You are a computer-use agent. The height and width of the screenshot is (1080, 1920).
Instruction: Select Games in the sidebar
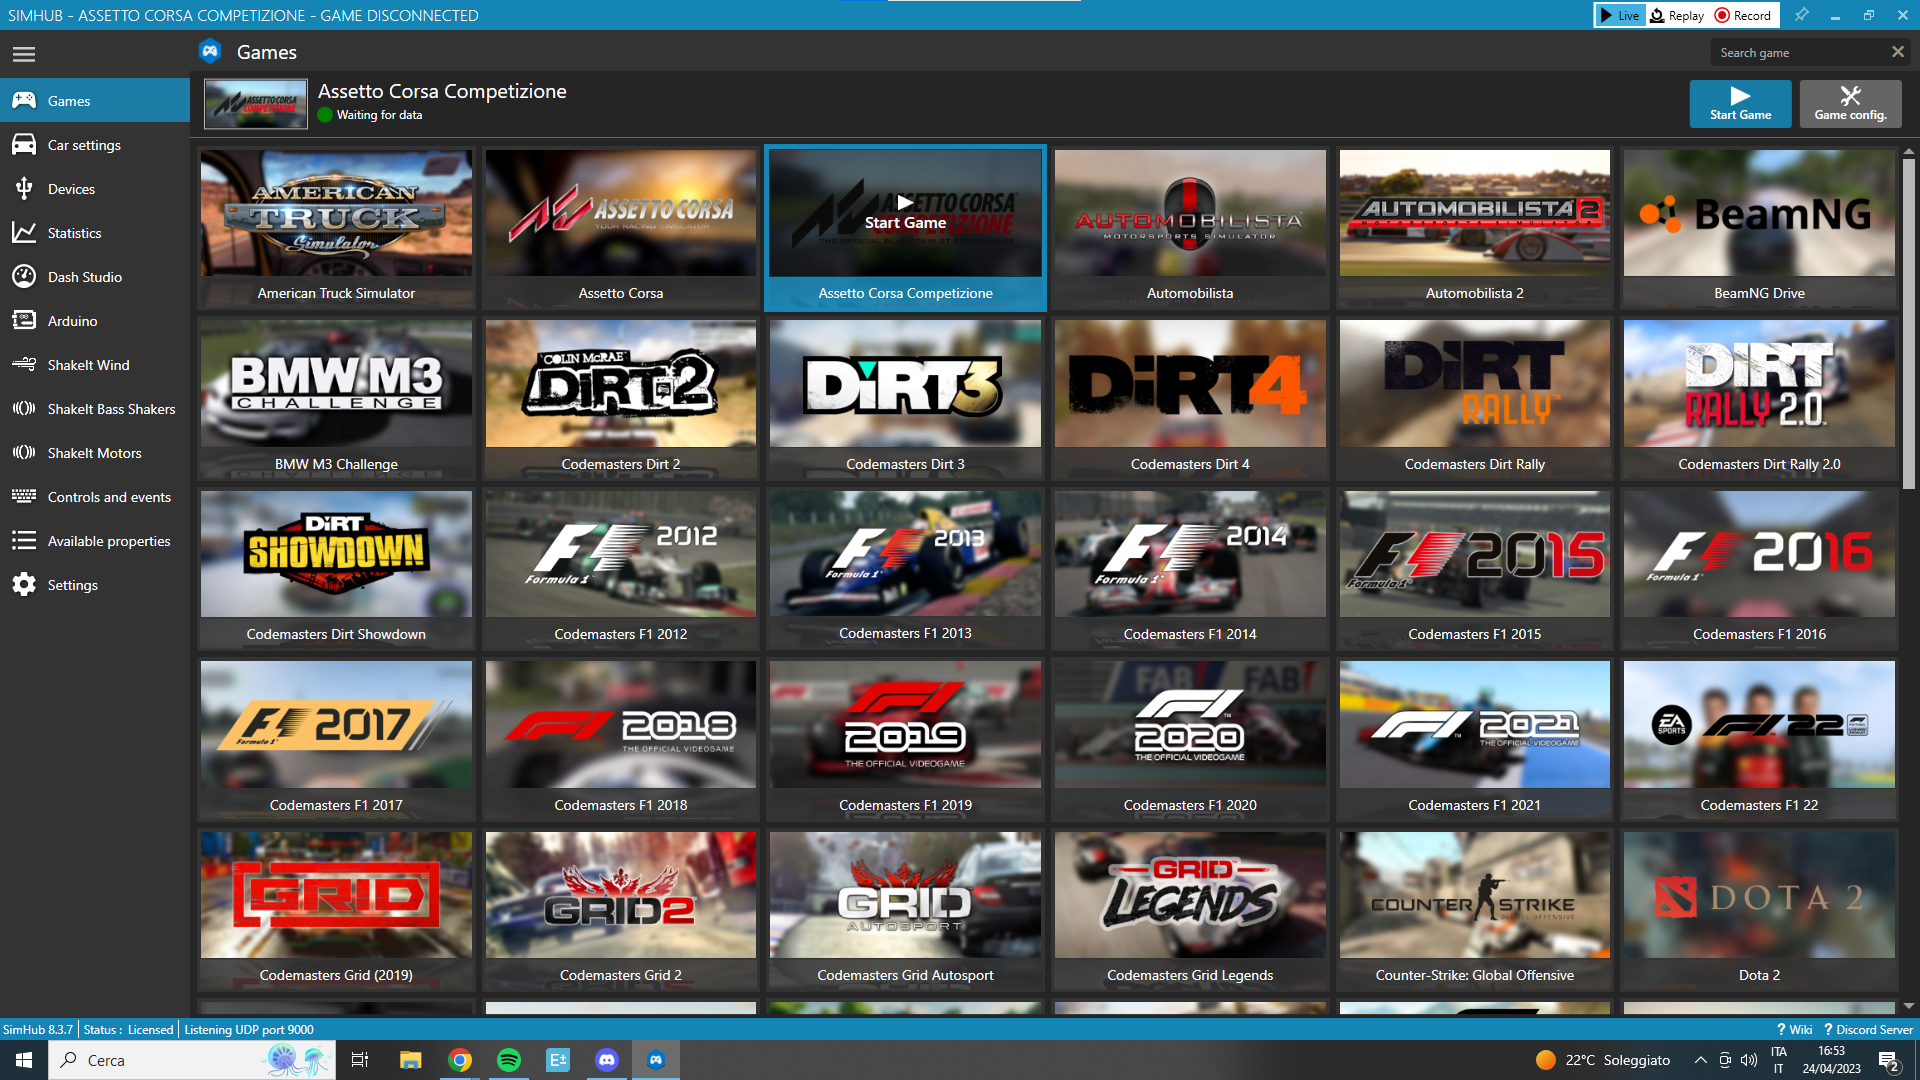pyautogui.click(x=95, y=101)
